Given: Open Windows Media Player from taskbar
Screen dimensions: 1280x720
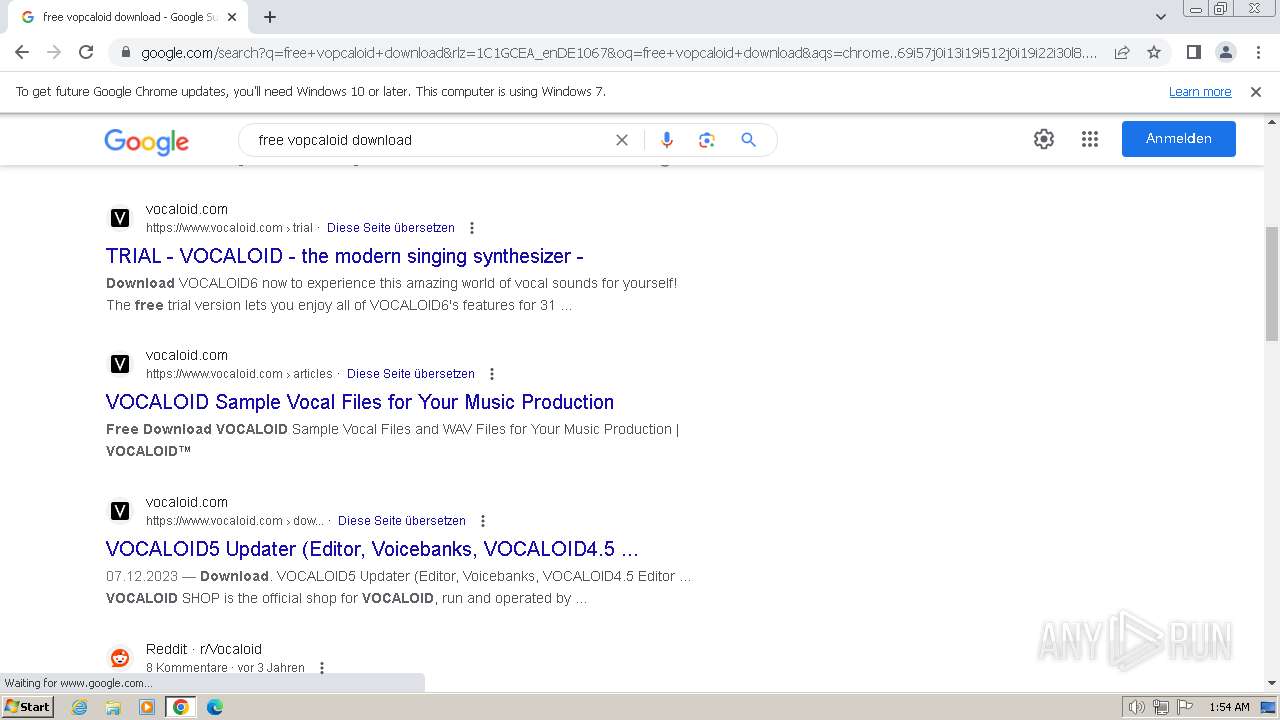Looking at the screenshot, I should point(147,707).
